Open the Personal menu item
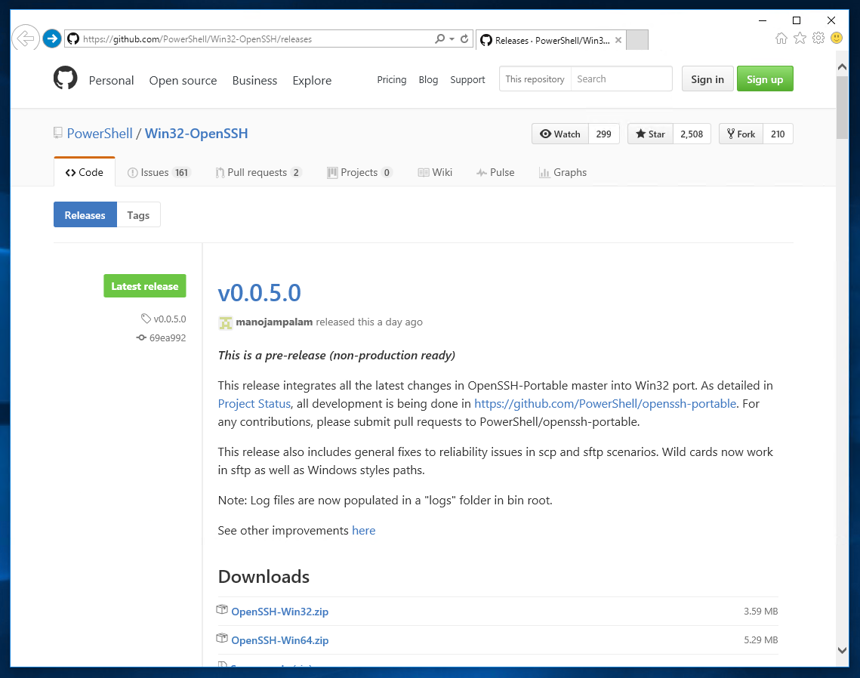 point(111,81)
